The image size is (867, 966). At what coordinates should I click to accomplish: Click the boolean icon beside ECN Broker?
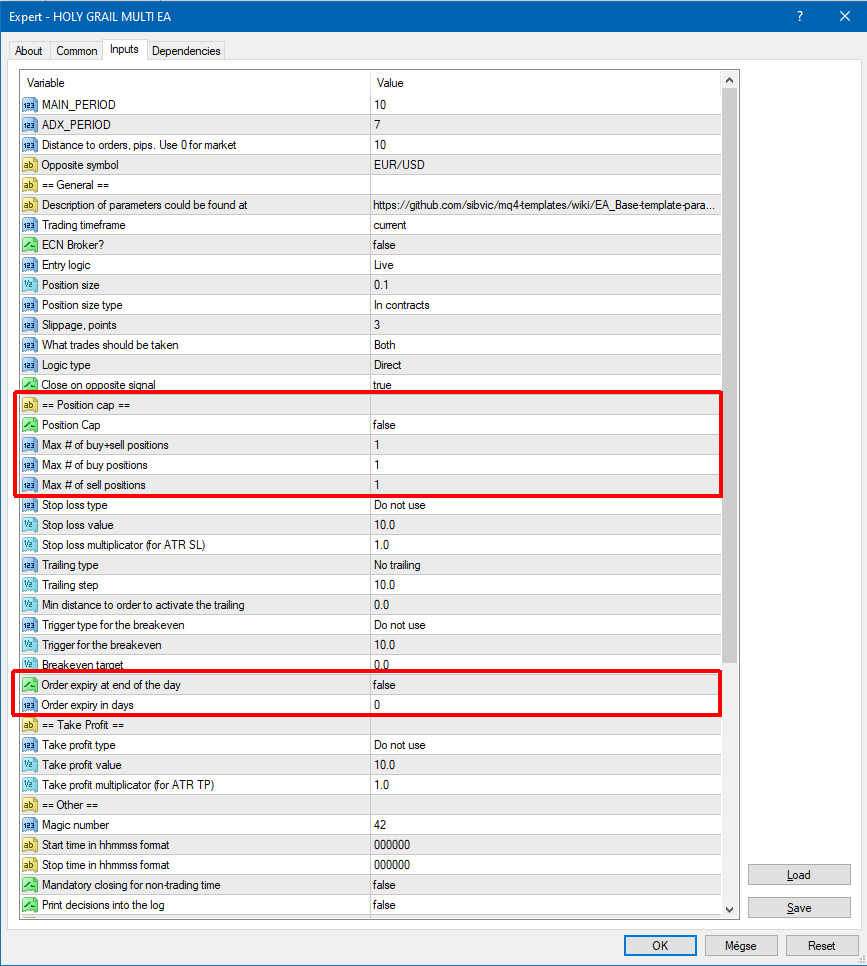tap(30, 245)
